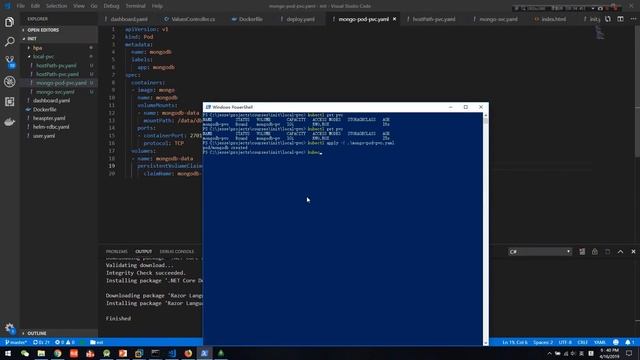Close the mongo-pod-pvc.yaml tab
The width and height of the screenshot is (640, 360).
(x=394, y=19)
